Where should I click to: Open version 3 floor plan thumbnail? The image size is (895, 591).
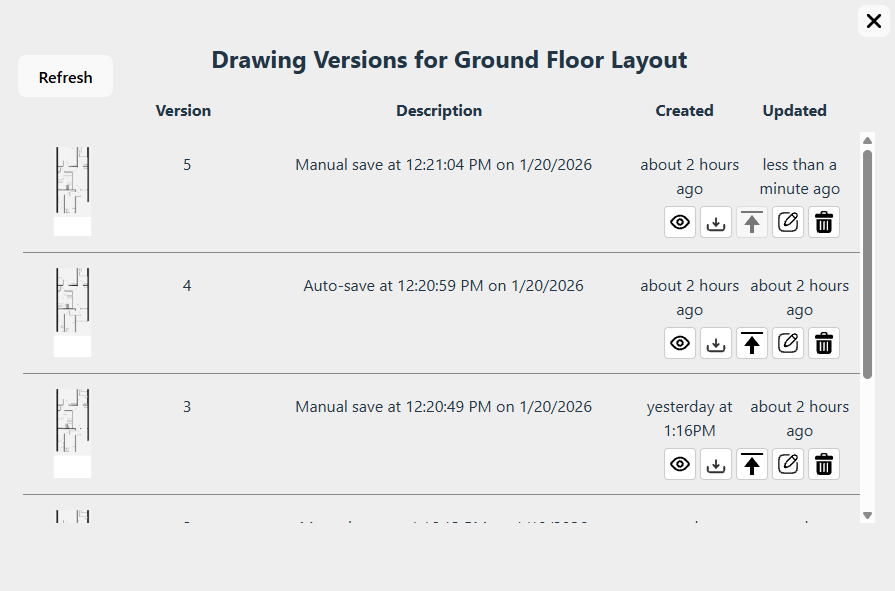tap(72, 432)
